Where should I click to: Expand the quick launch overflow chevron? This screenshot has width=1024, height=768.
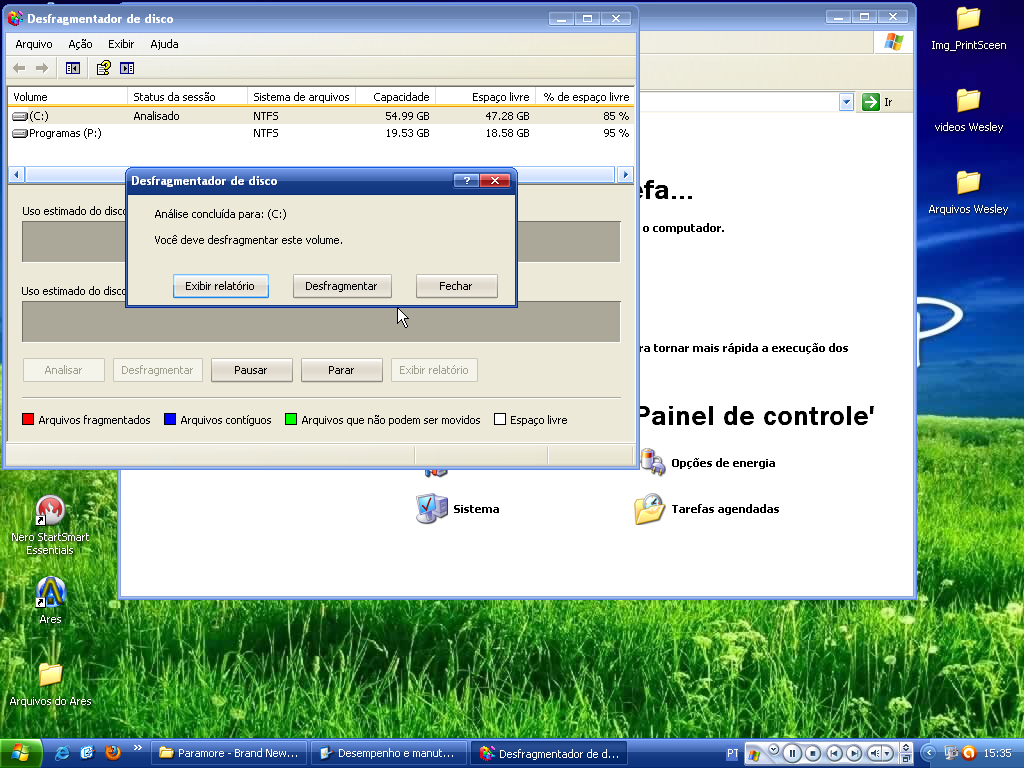[x=137, y=748]
